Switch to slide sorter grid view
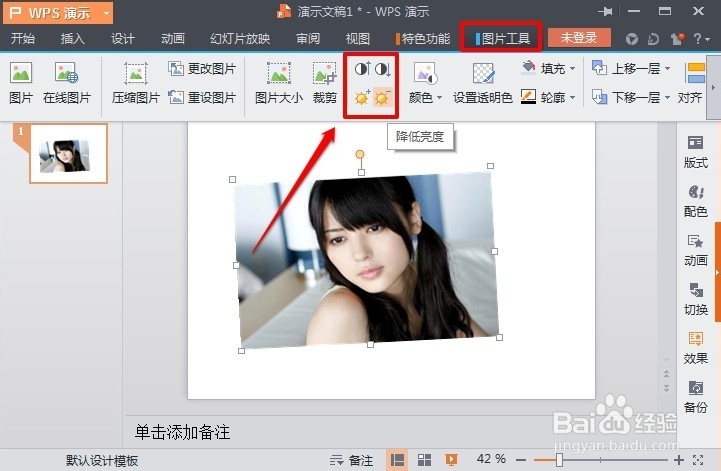The width and height of the screenshot is (721, 471). tap(424, 460)
